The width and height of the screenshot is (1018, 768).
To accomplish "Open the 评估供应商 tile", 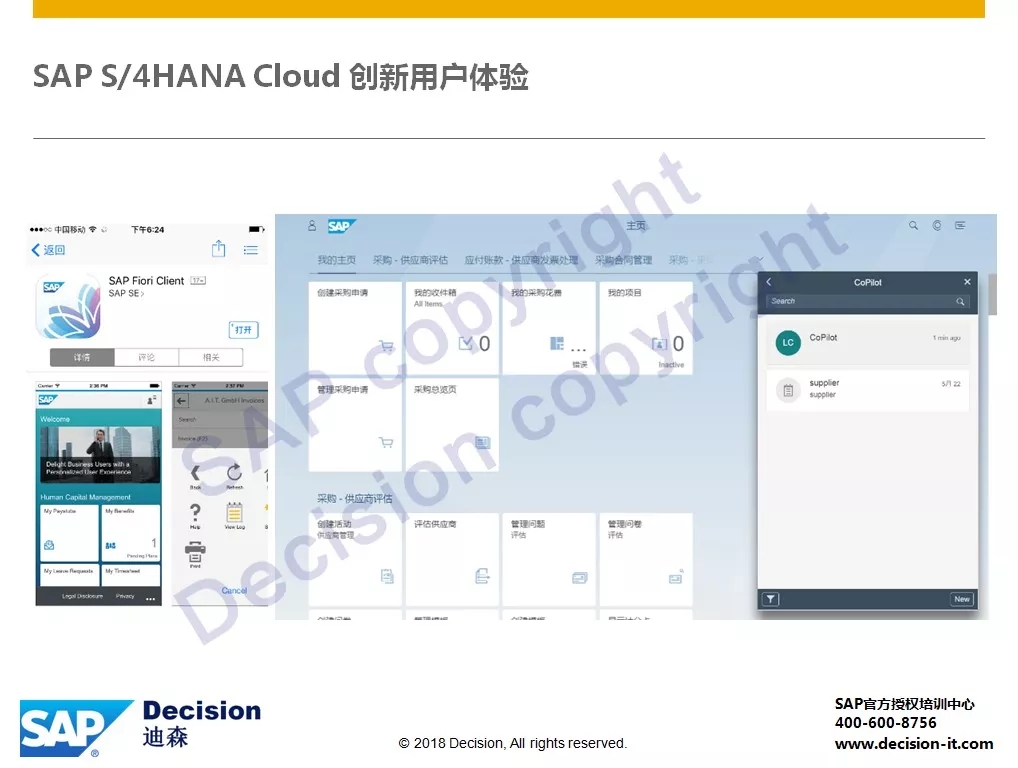I will coord(452,560).
